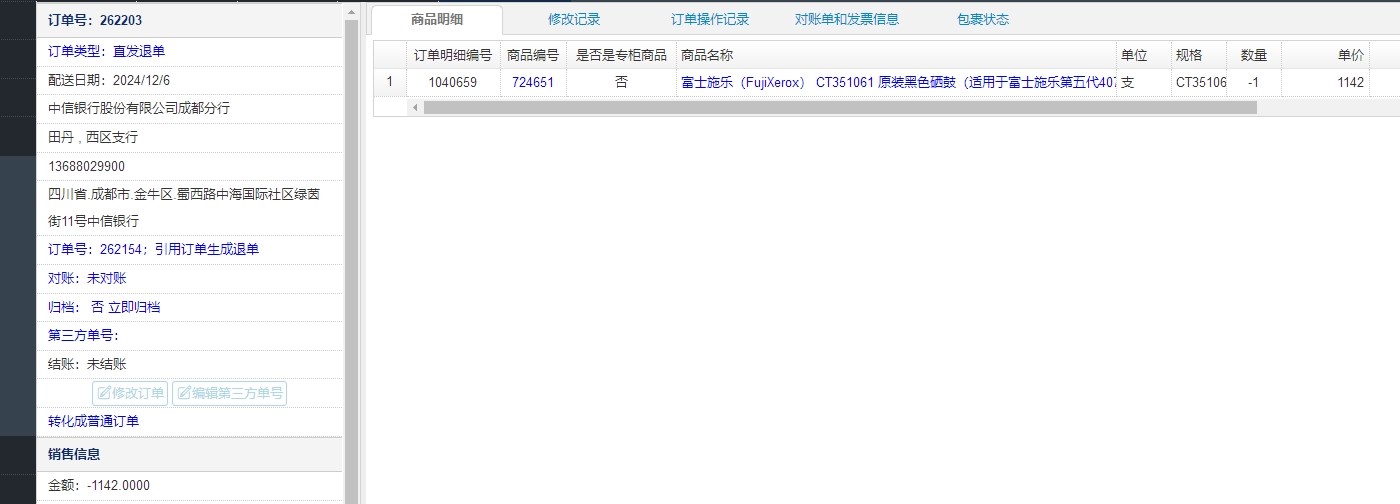Click phone number 13688029900
This screenshot has height=504, width=1400.
click(87, 166)
